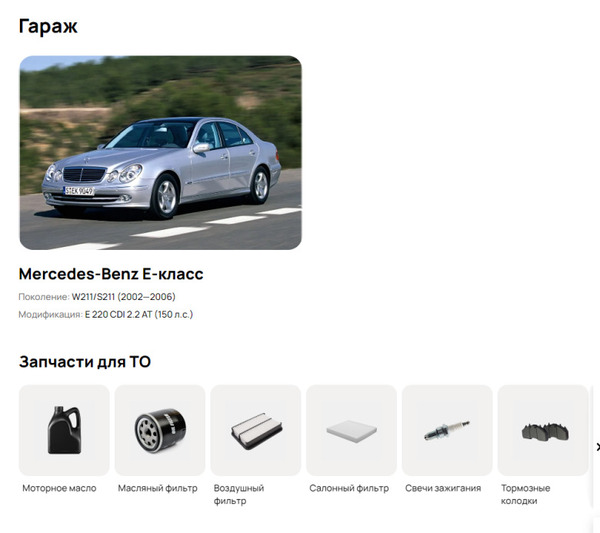600x533 pixels.
Task: Select the W211/S211 (2002–2006) generation text
Action: (x=124, y=297)
